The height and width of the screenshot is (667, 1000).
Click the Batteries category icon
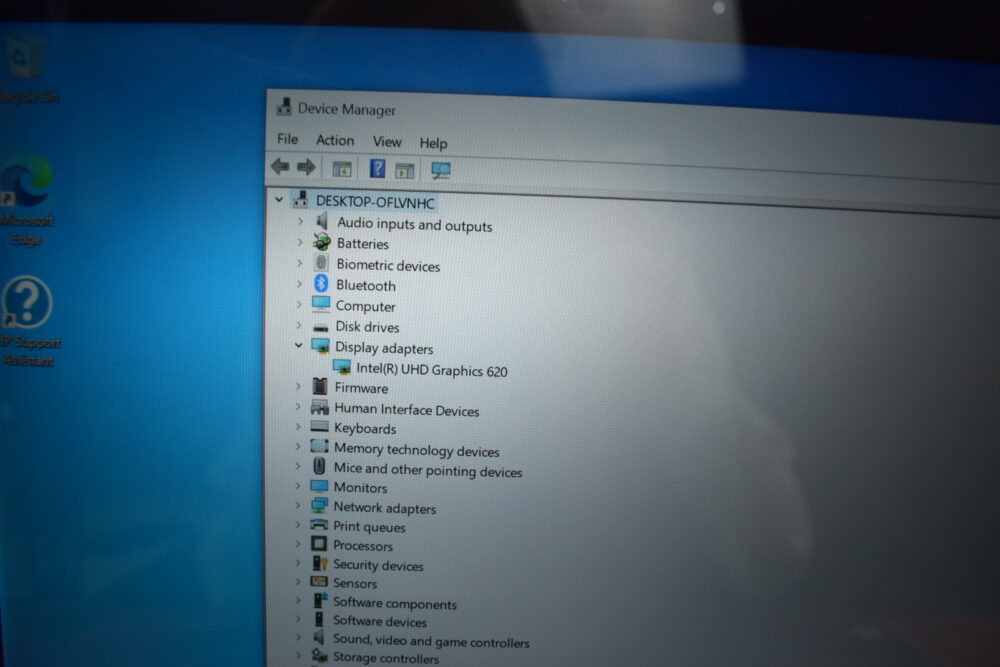point(321,242)
